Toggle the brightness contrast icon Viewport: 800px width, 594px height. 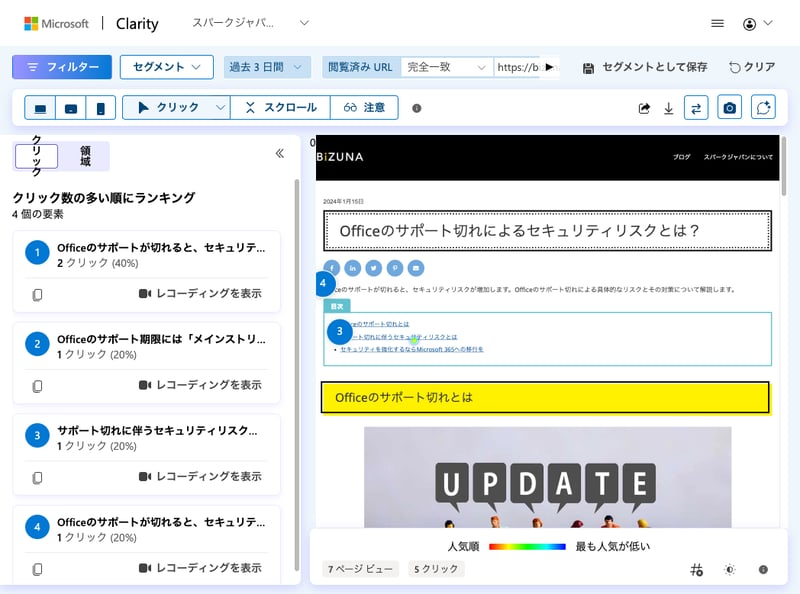tap(730, 570)
